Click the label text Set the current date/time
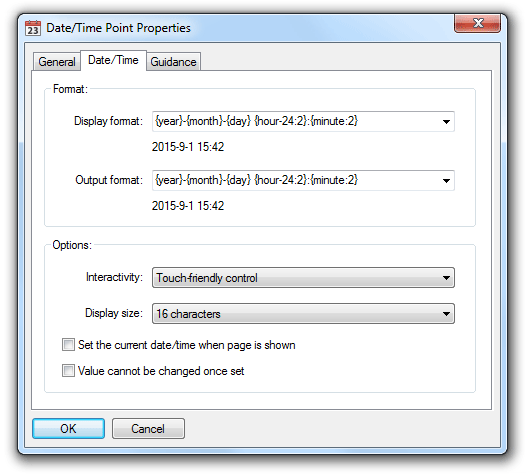The image size is (528, 475). point(187,345)
